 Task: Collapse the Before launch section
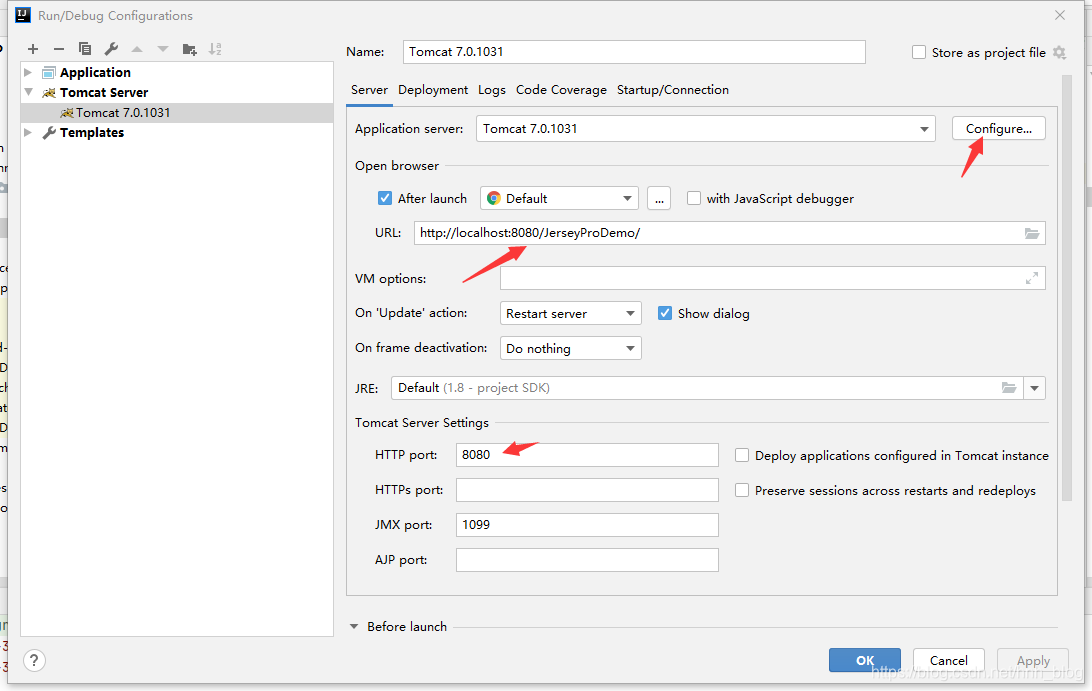pos(354,627)
